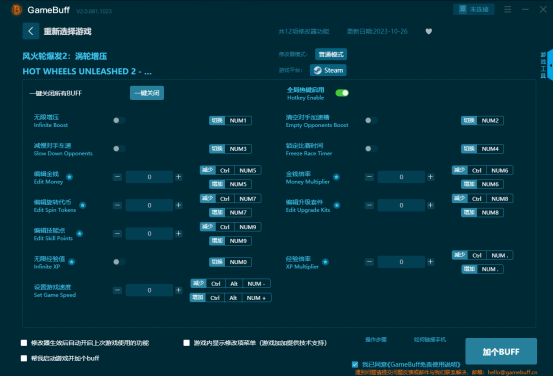Image resolution: width=553 pixels, height=376 pixels.
Task: Turn on Infinite XP toggle
Action: (119, 262)
